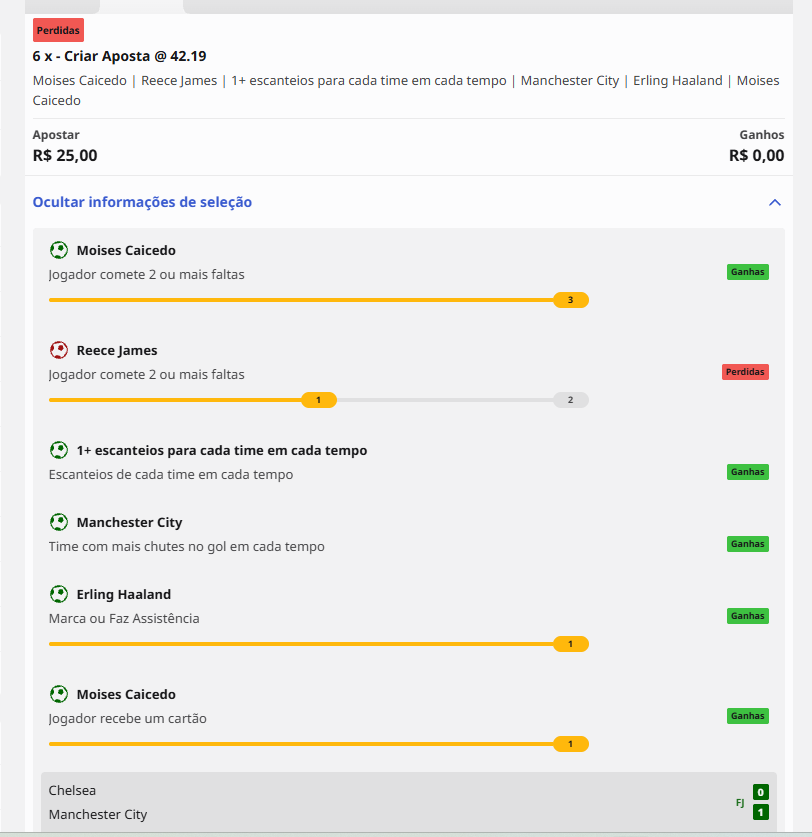Click the ball icon beside Erling Haaland
Viewport: 812px width, 837px height.
[x=59, y=594]
